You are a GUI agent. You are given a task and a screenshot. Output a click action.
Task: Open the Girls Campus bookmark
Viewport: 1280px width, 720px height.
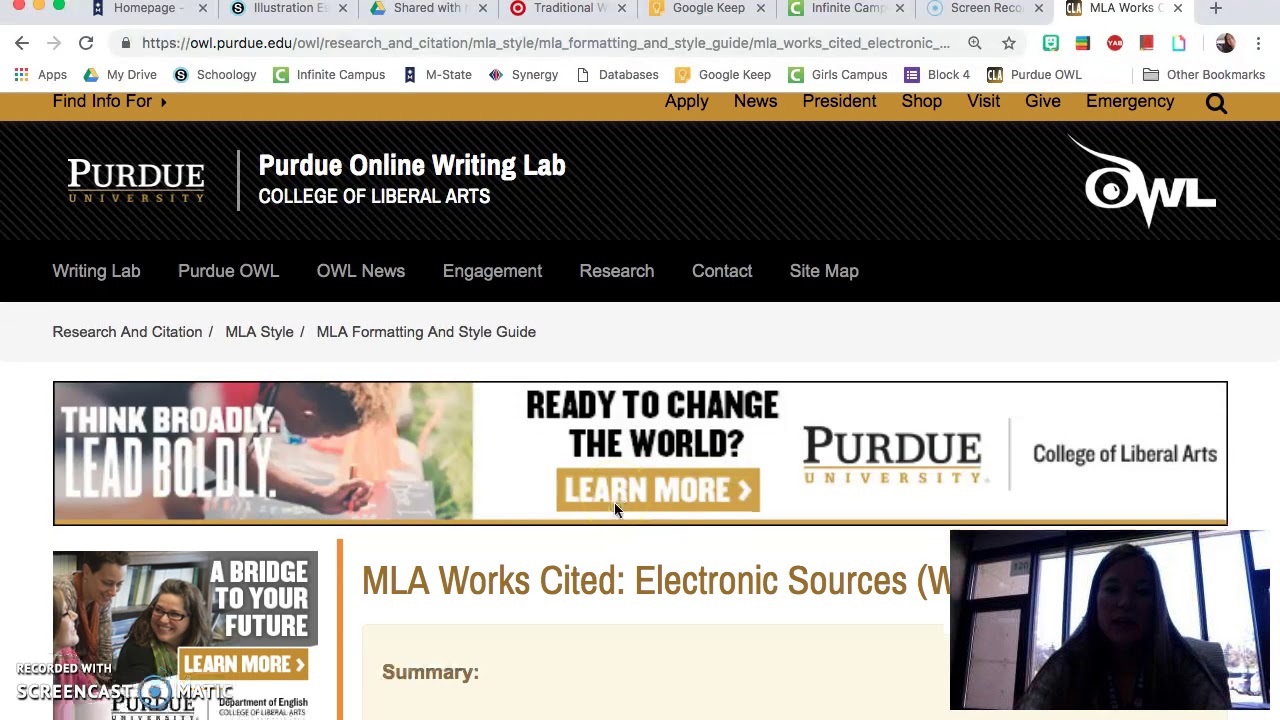coord(837,75)
